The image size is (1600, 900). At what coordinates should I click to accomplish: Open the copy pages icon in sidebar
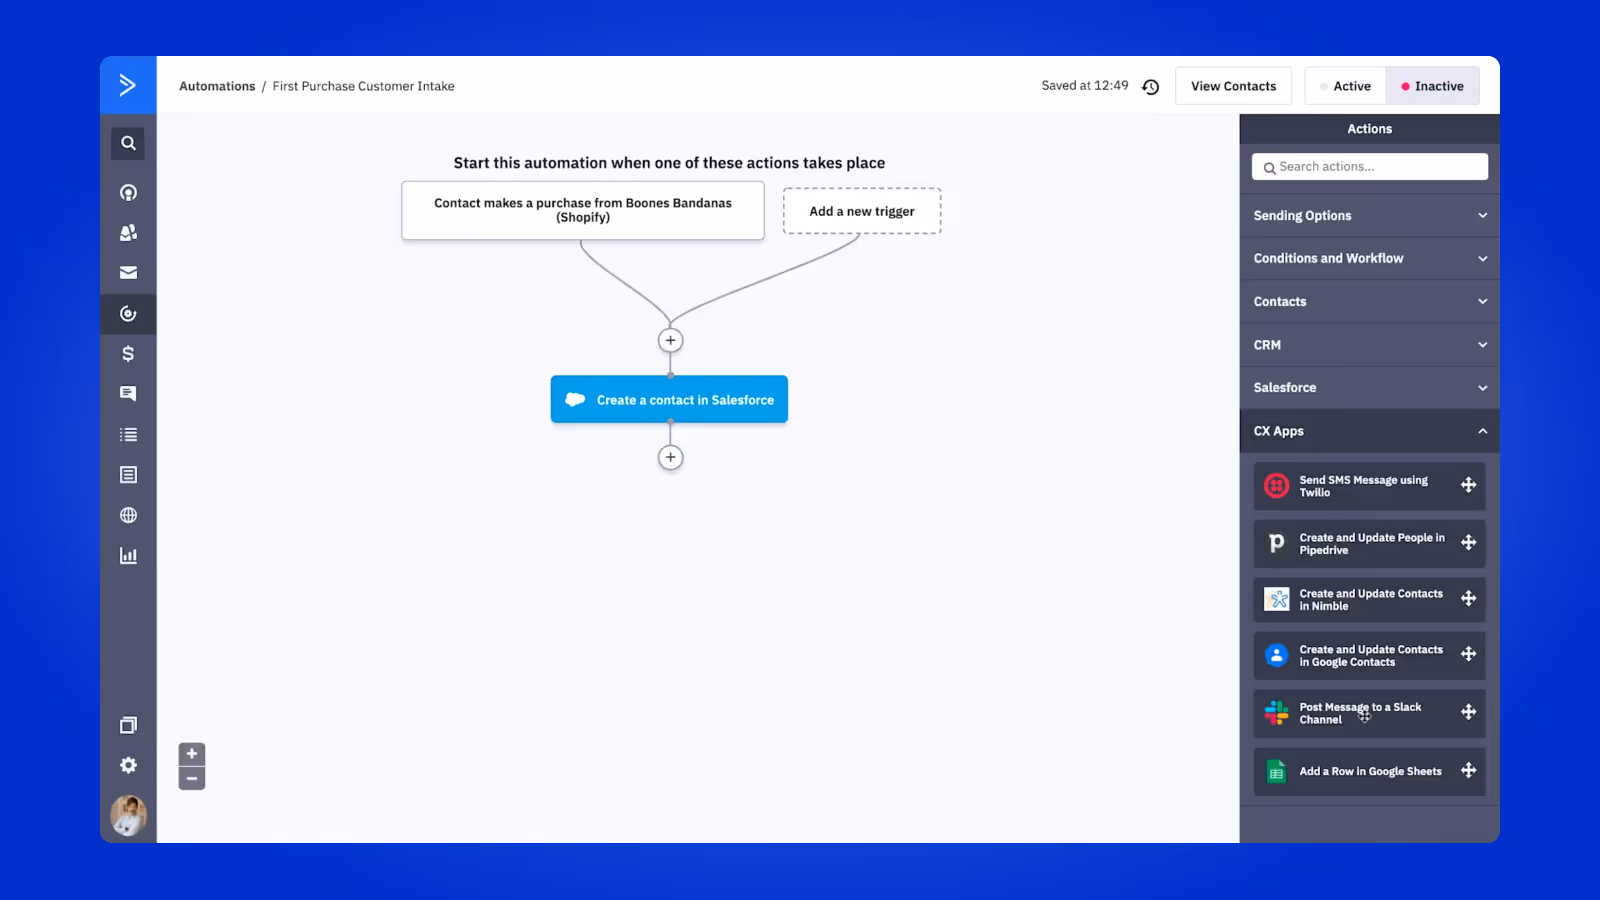tap(128, 725)
